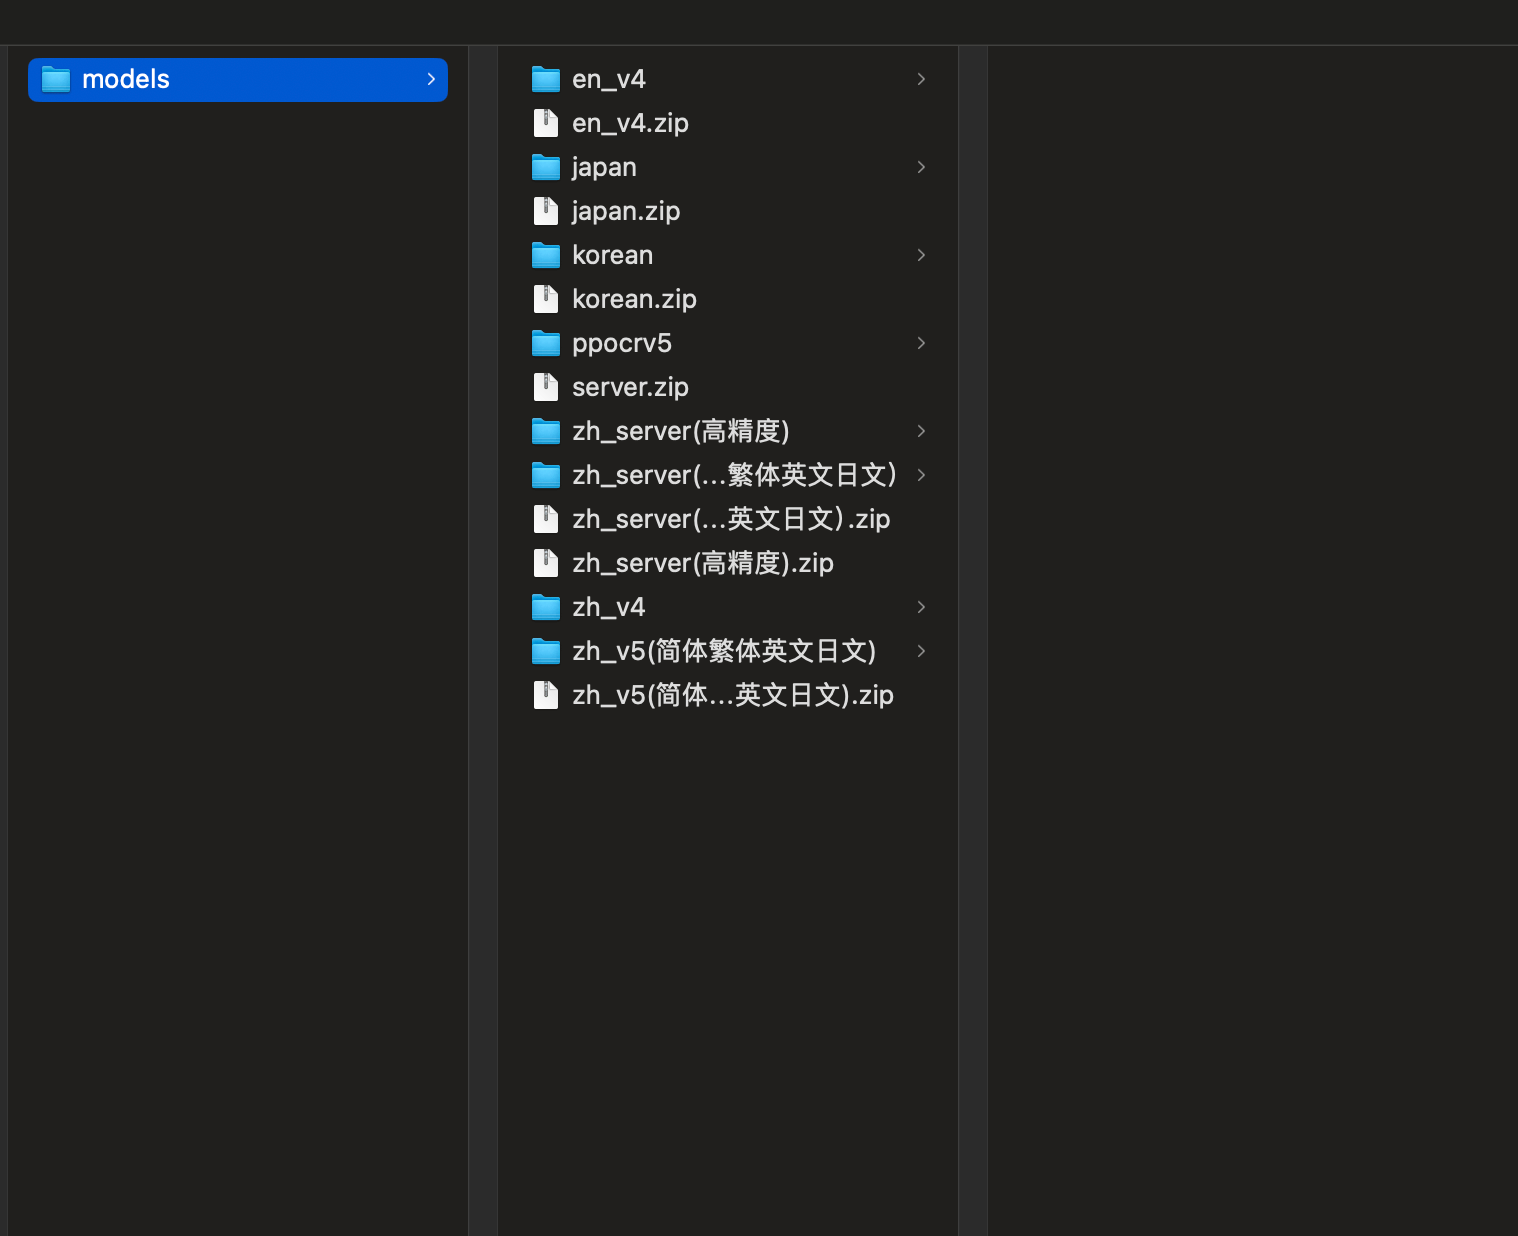This screenshot has width=1518, height=1236.
Task: Click the zh_v5(简体繁体英文日文) folder icon
Action: 546,651
